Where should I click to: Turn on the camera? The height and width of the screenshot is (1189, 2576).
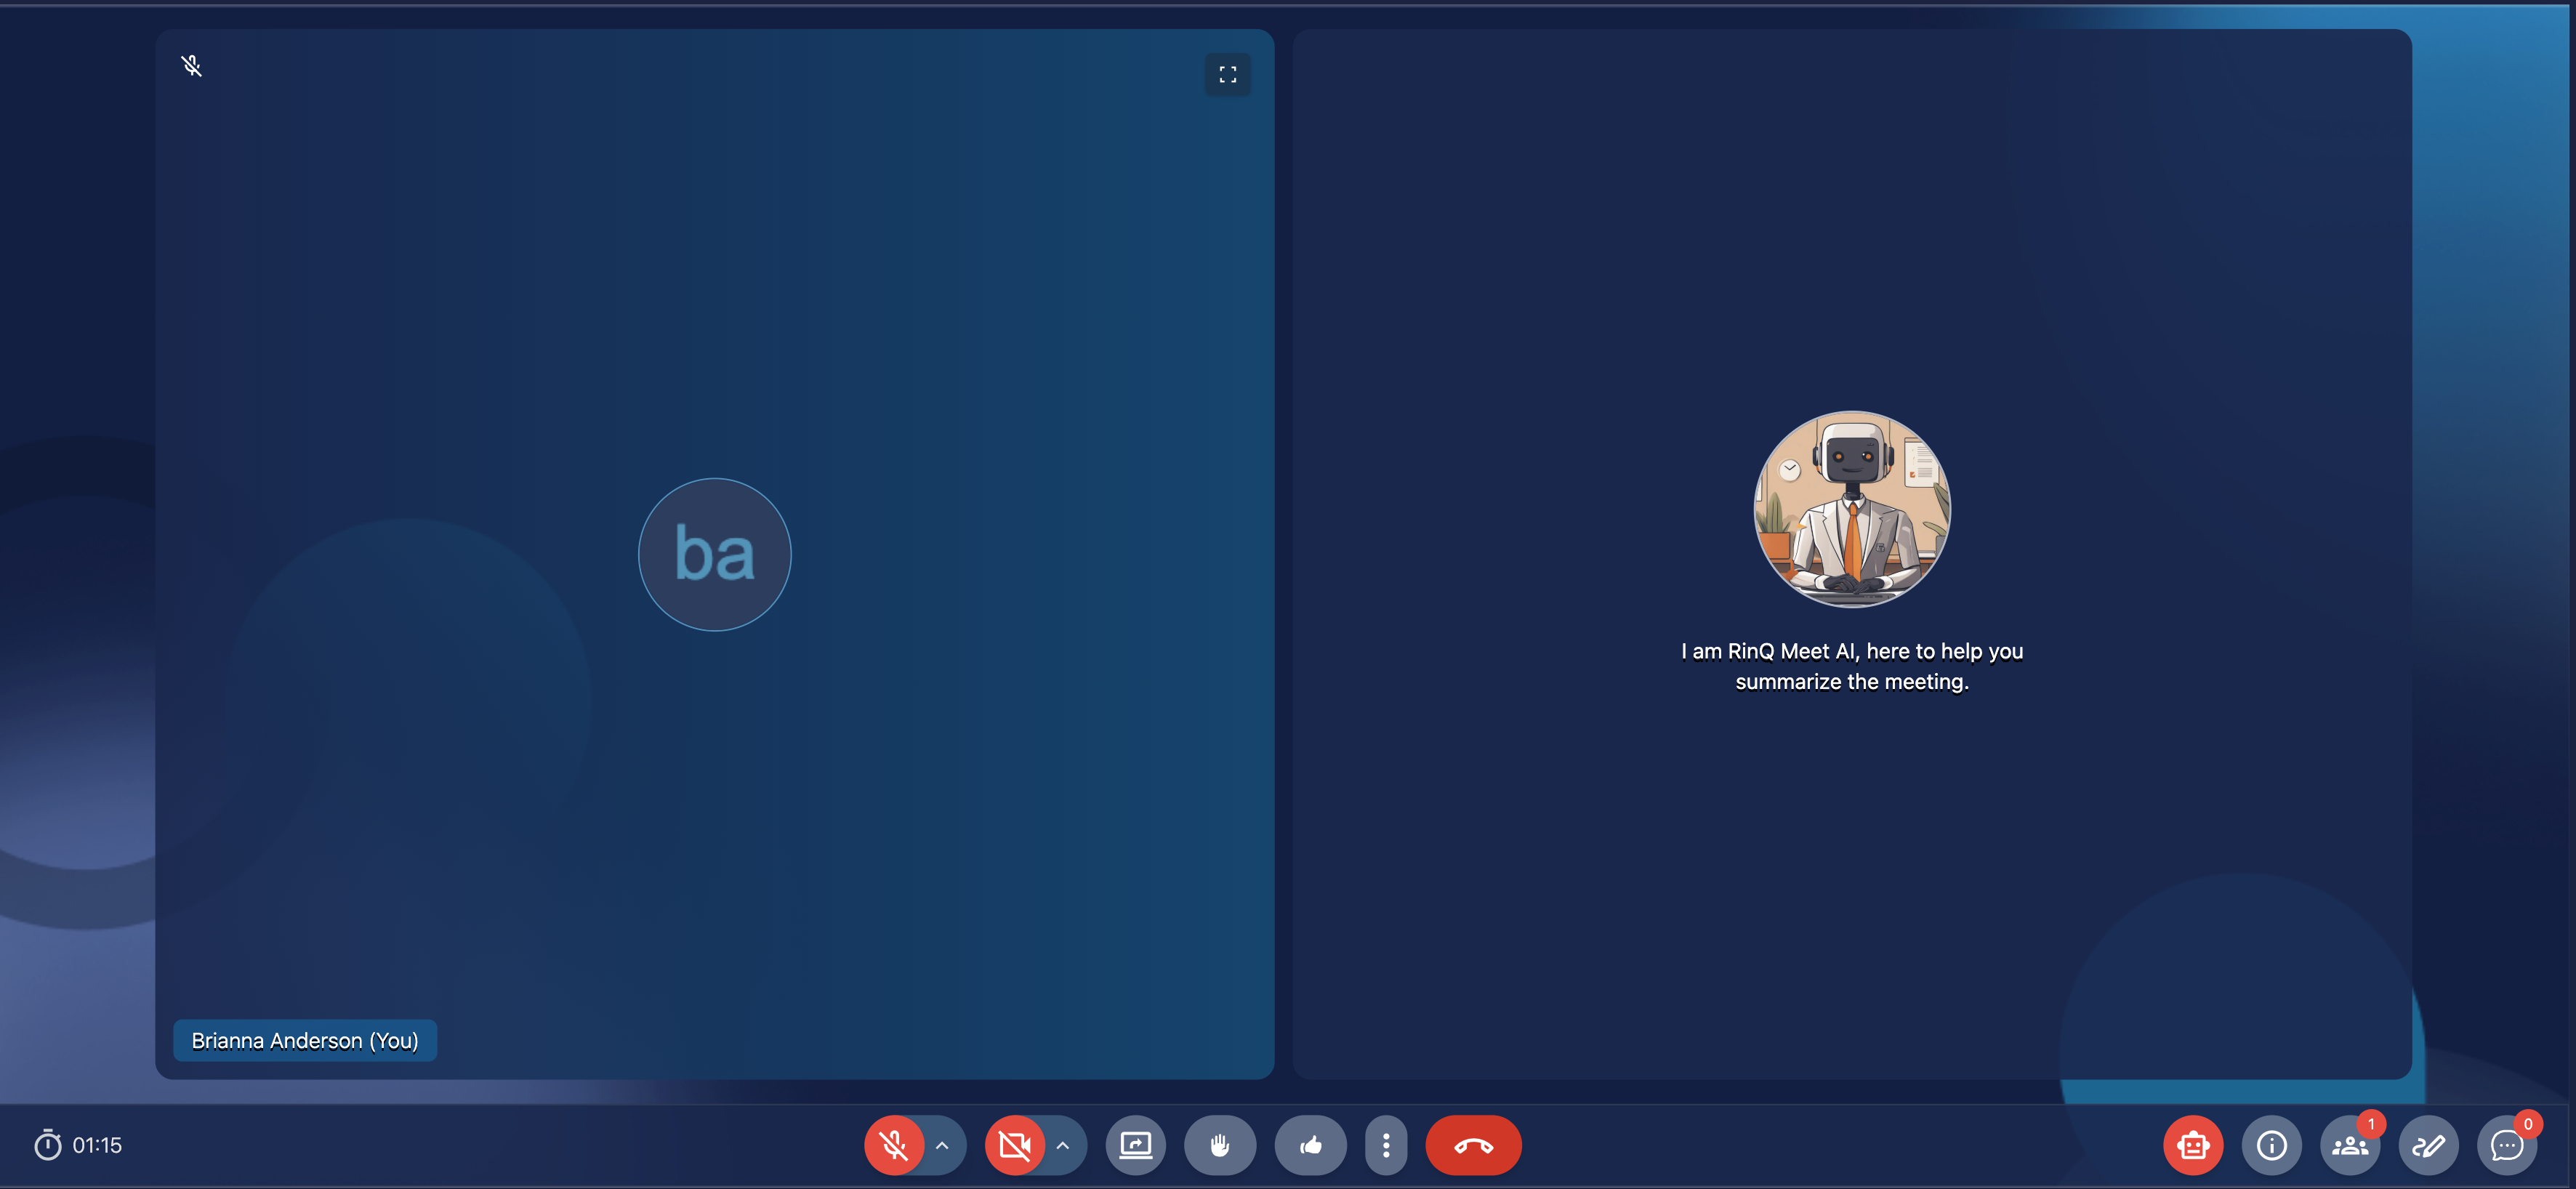(x=1014, y=1145)
